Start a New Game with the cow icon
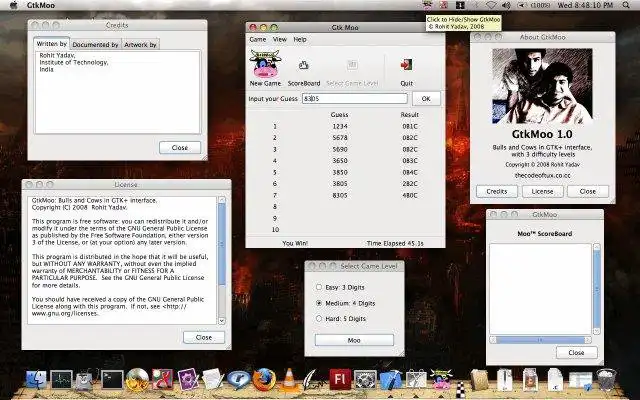 coord(265,64)
